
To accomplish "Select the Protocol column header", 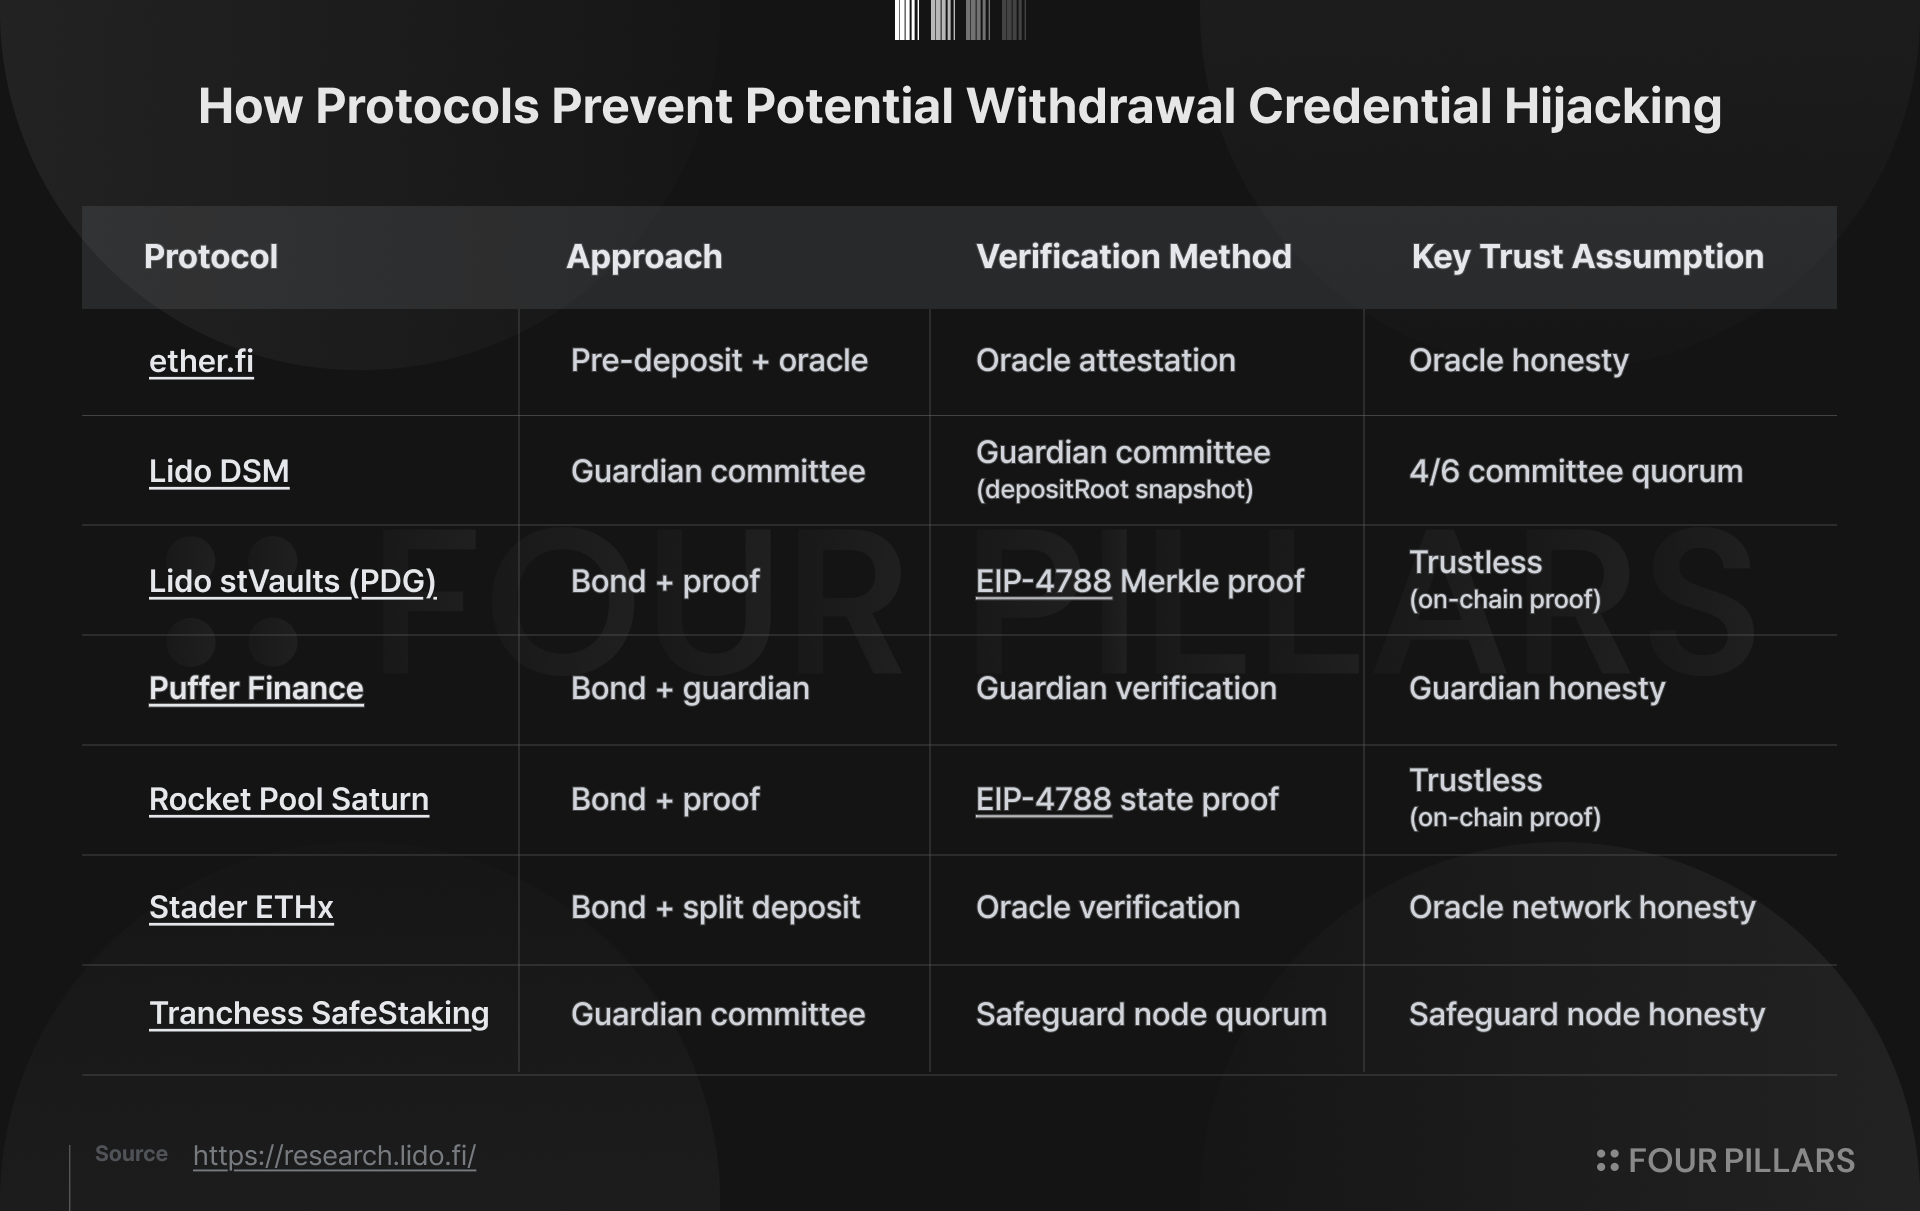I will coord(211,257).
